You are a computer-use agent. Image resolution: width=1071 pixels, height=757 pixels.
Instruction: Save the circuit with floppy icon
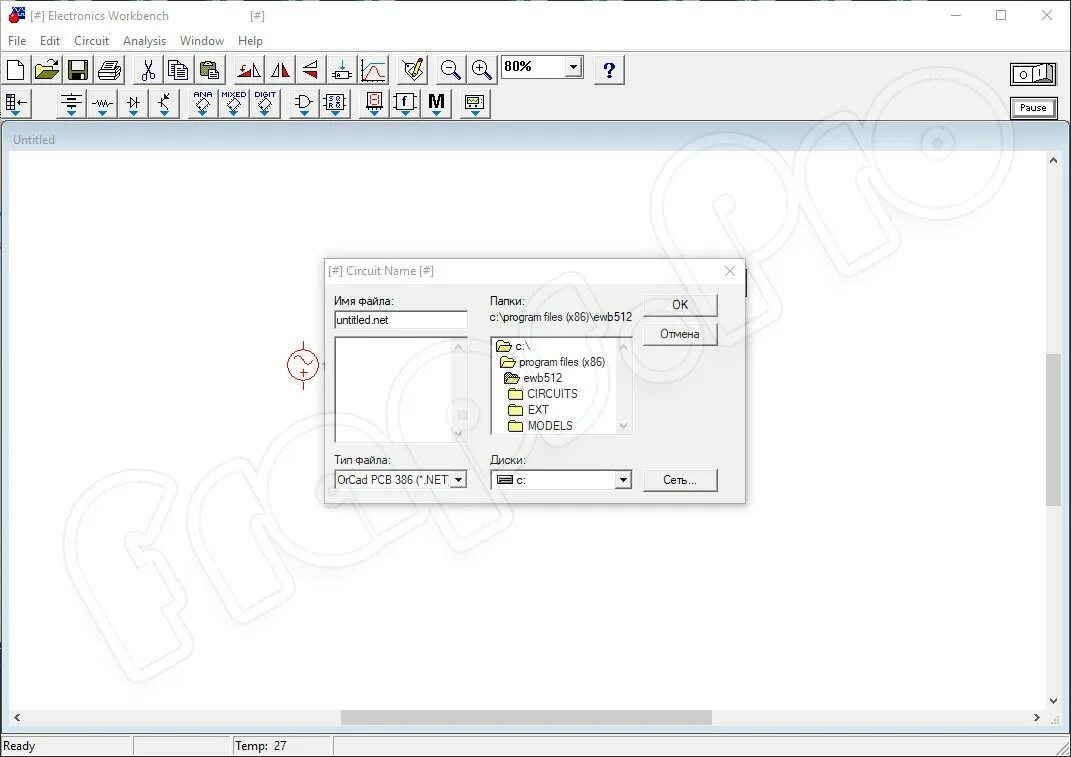pos(78,70)
